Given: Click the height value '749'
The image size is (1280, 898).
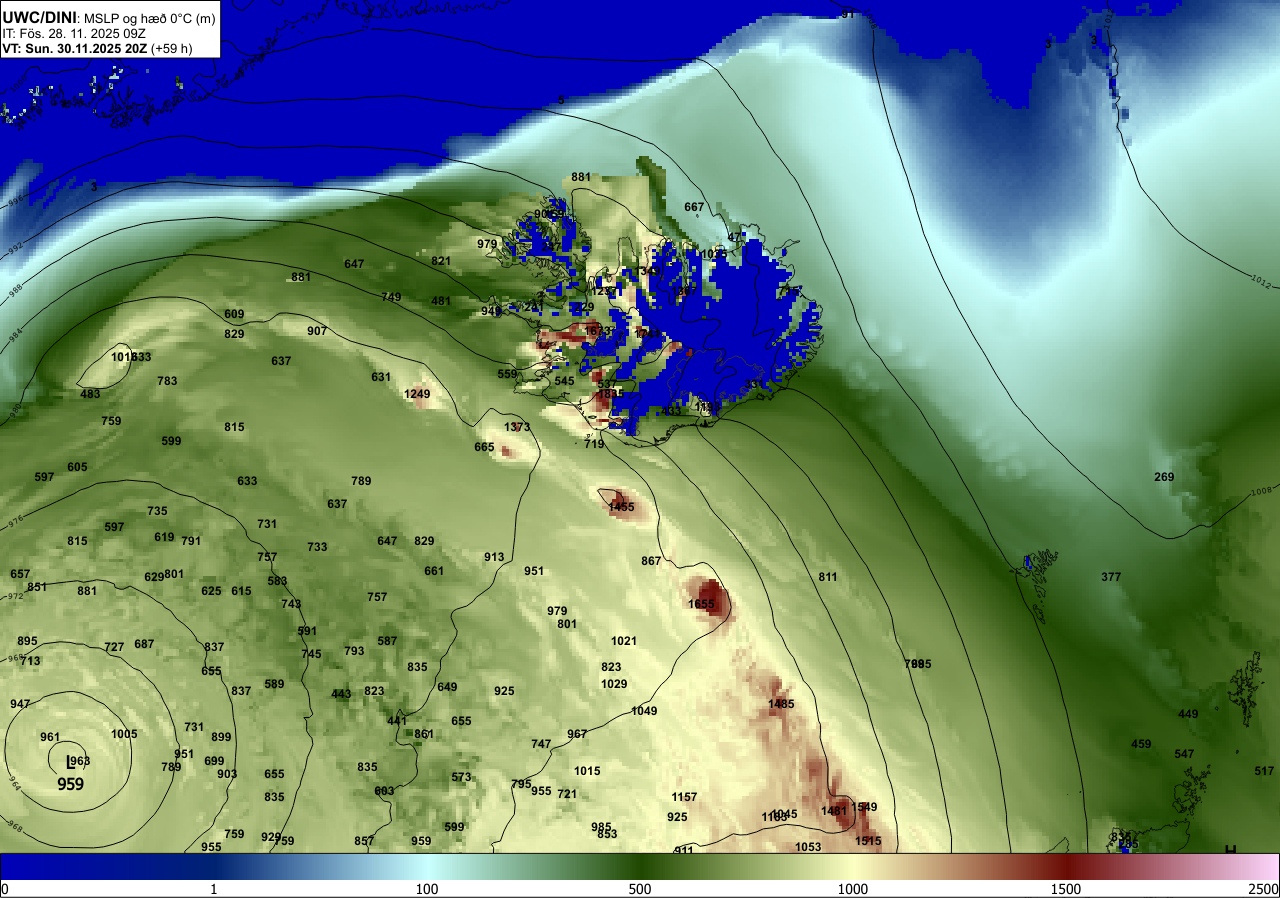Looking at the screenshot, I should pyautogui.click(x=391, y=297).
